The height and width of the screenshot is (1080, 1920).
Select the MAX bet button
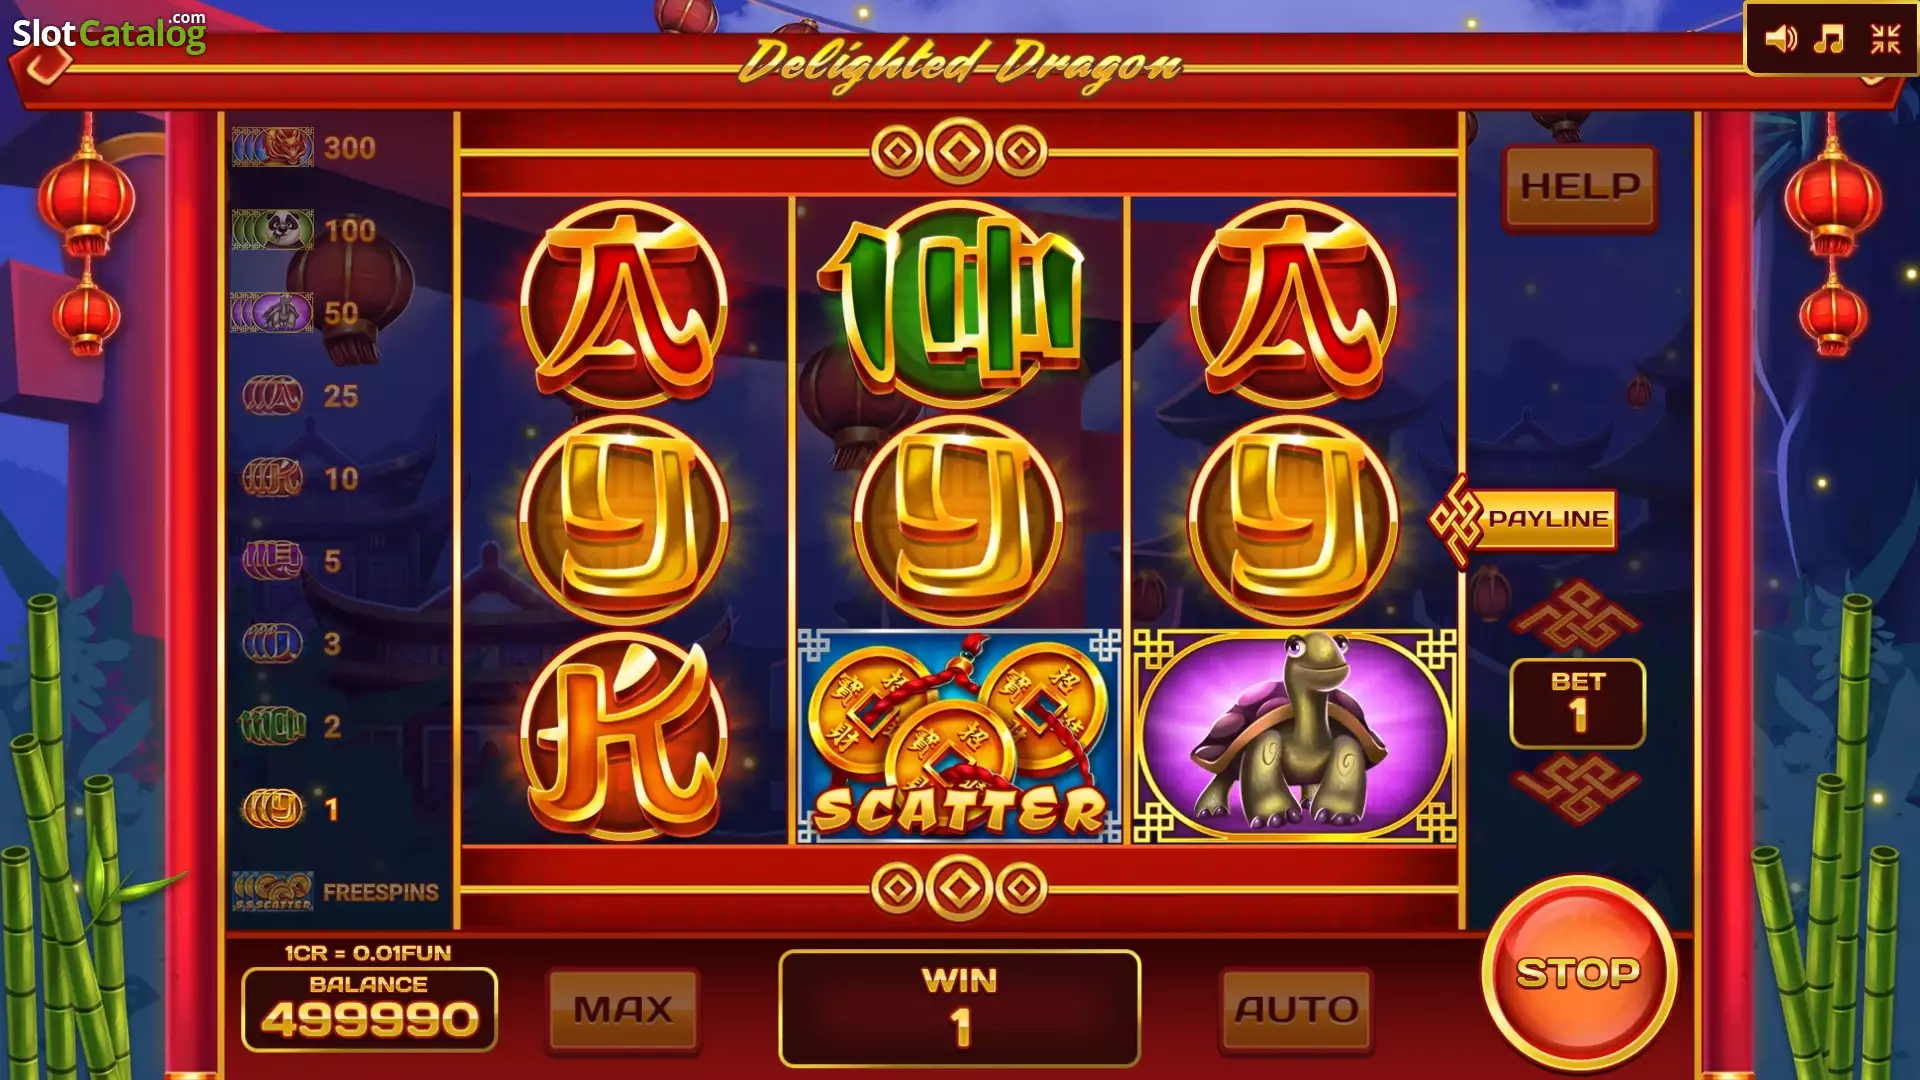tap(623, 1010)
